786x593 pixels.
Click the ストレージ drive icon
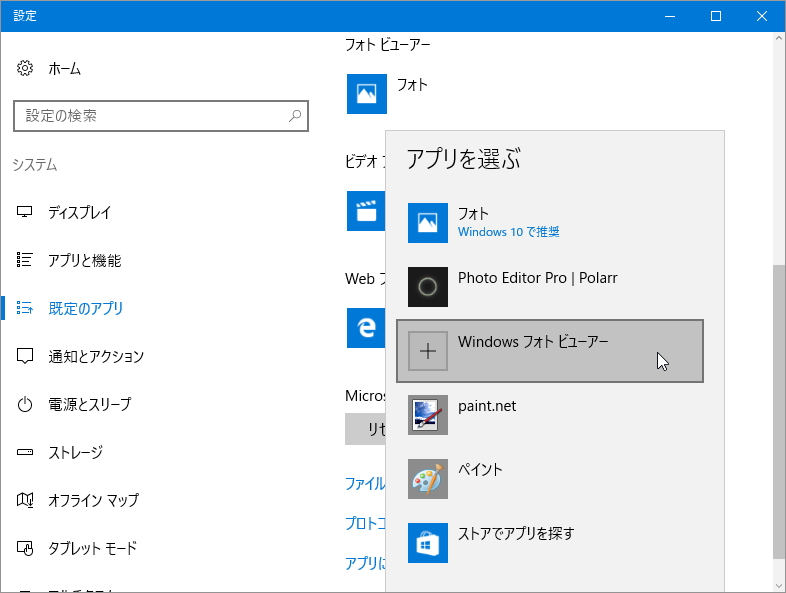point(25,452)
